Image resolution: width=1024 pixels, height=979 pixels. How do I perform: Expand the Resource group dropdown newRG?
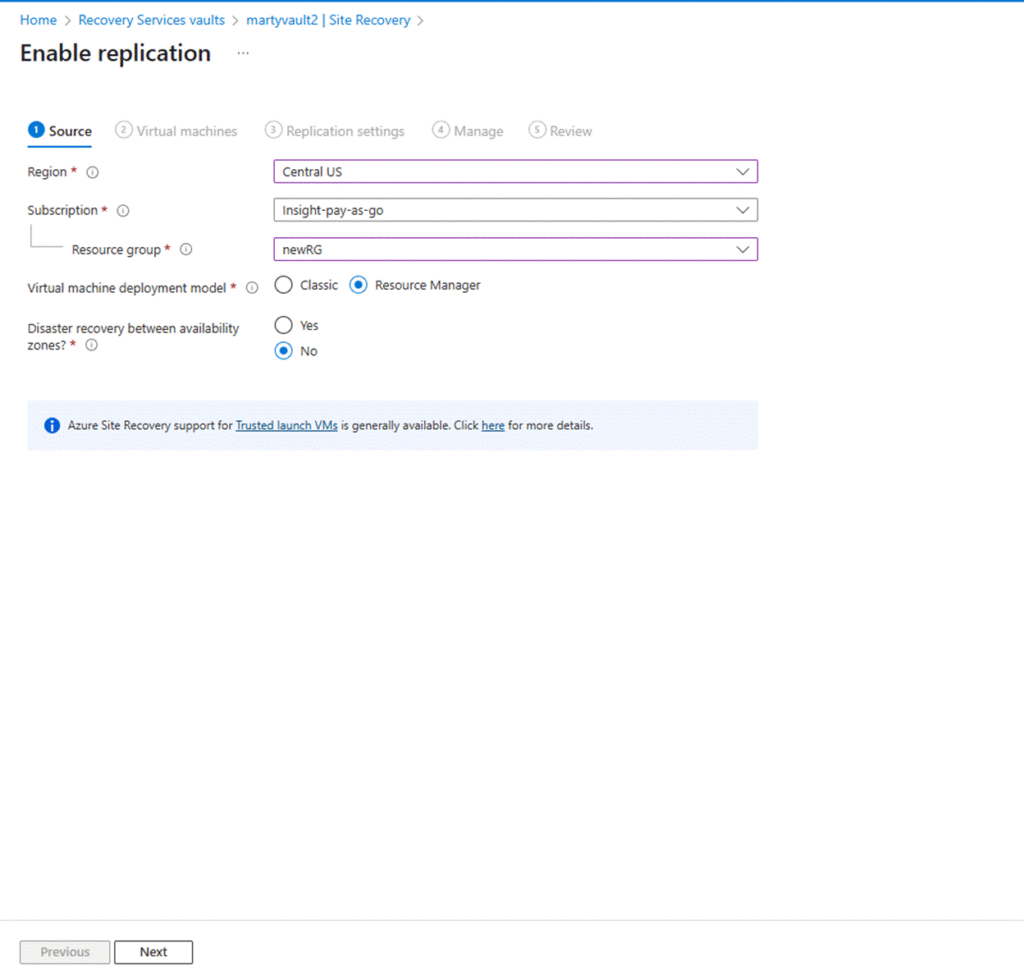click(515, 249)
